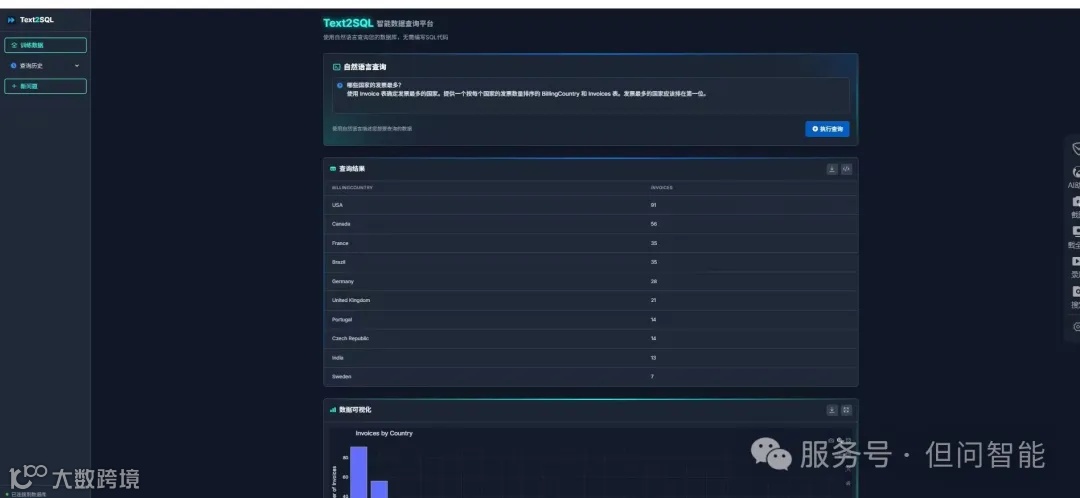Click invoice count 28 in Germany row
The height and width of the screenshot is (498, 1080).
pos(653,281)
